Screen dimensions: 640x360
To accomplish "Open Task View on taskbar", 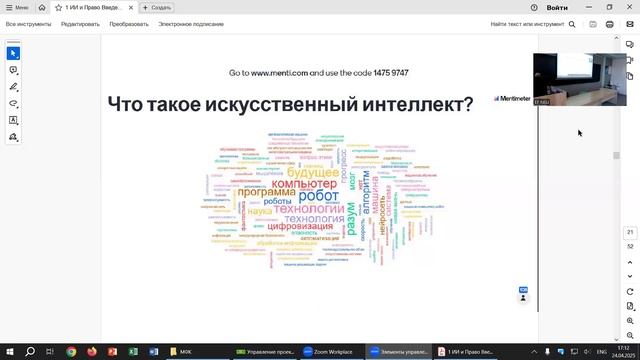I will point(50,351).
